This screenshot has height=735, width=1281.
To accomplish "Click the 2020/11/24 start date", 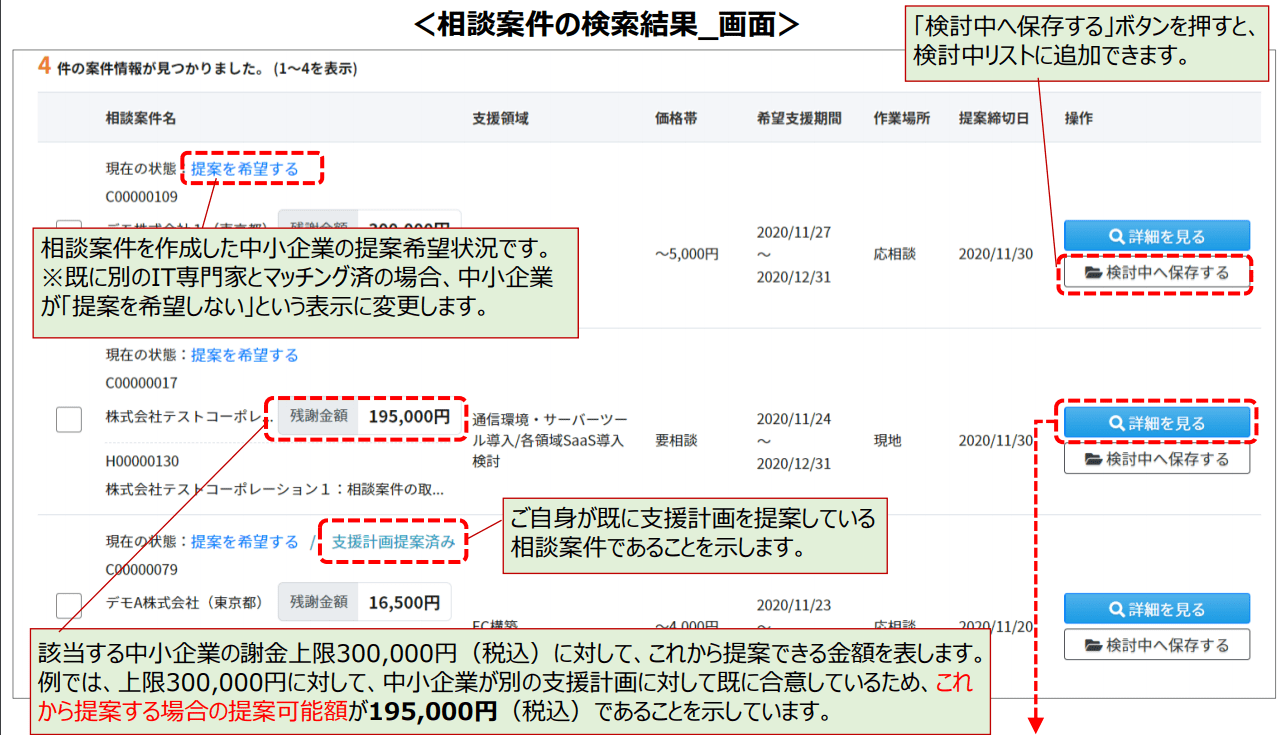I will [794, 418].
